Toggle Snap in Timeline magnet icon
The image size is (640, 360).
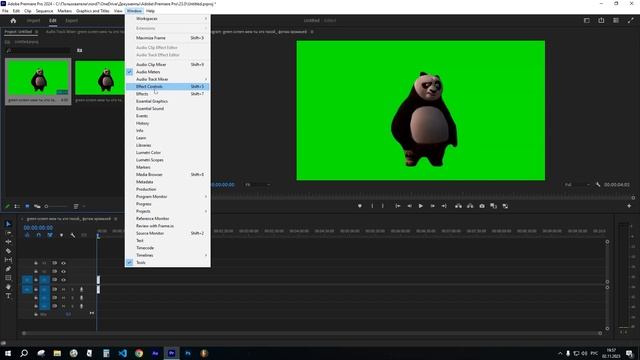pyautogui.click(x=38, y=235)
